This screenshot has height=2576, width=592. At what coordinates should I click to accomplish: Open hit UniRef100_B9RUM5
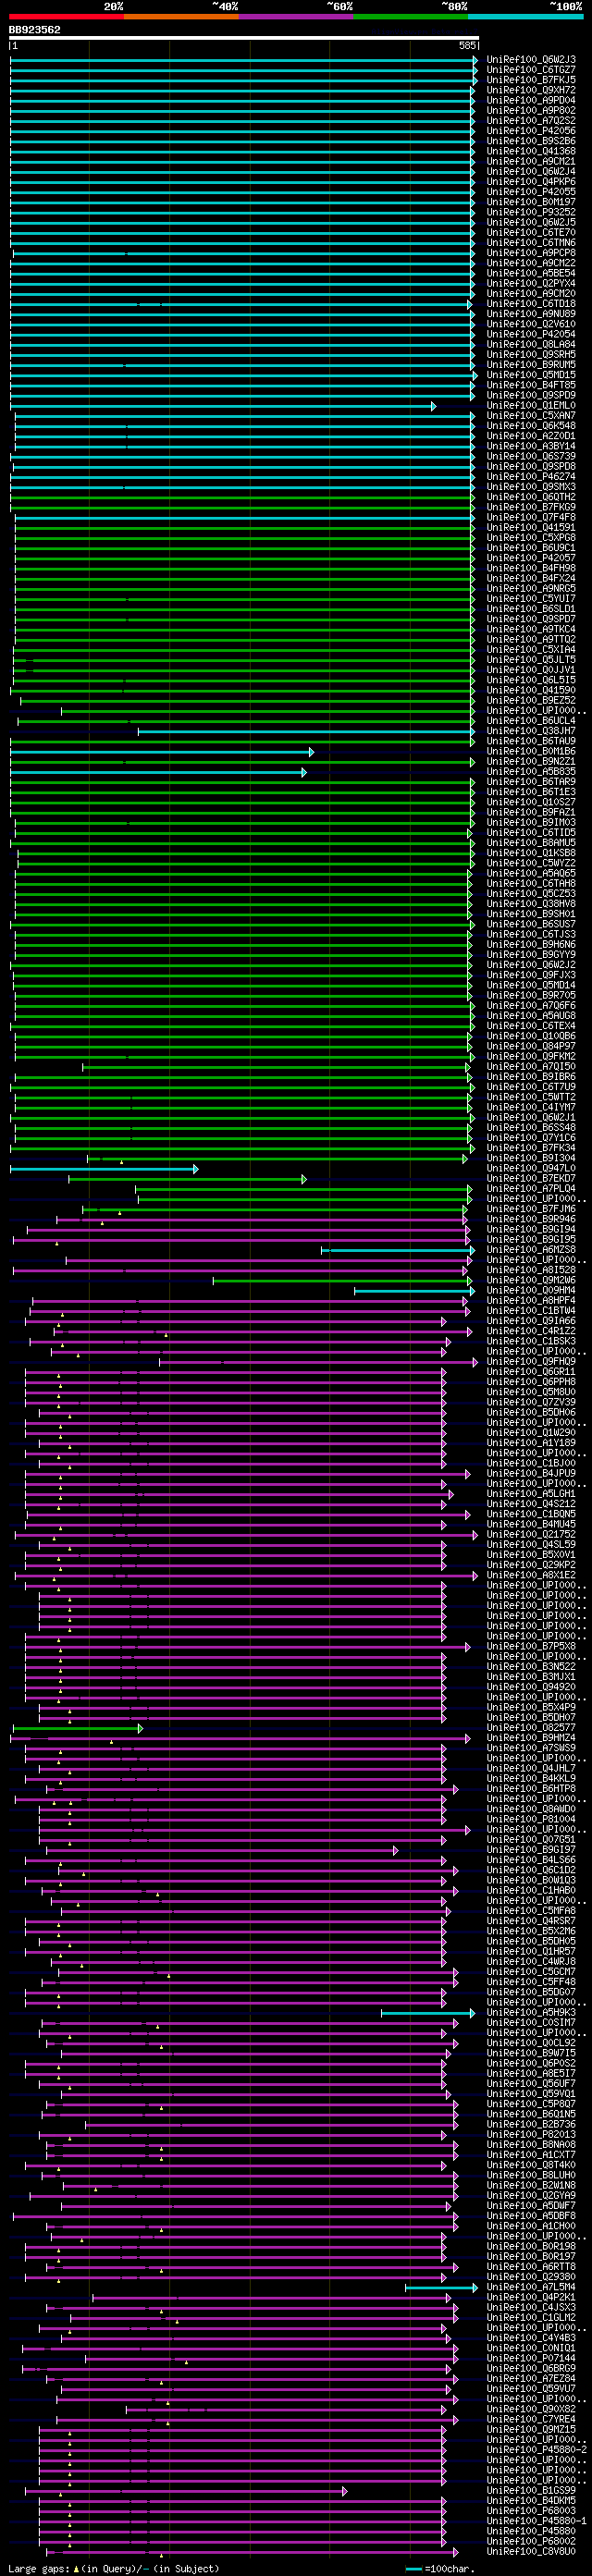531,365
